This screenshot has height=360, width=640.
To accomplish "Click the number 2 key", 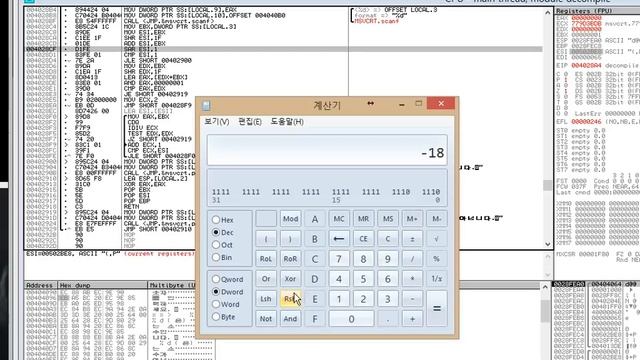I will pos(363,299).
